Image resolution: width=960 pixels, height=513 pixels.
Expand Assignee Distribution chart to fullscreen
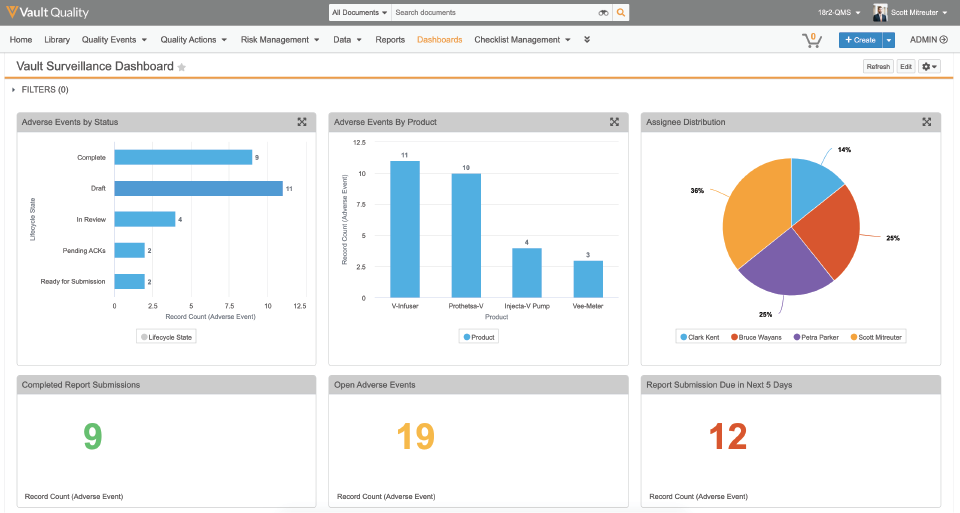[x=926, y=122]
